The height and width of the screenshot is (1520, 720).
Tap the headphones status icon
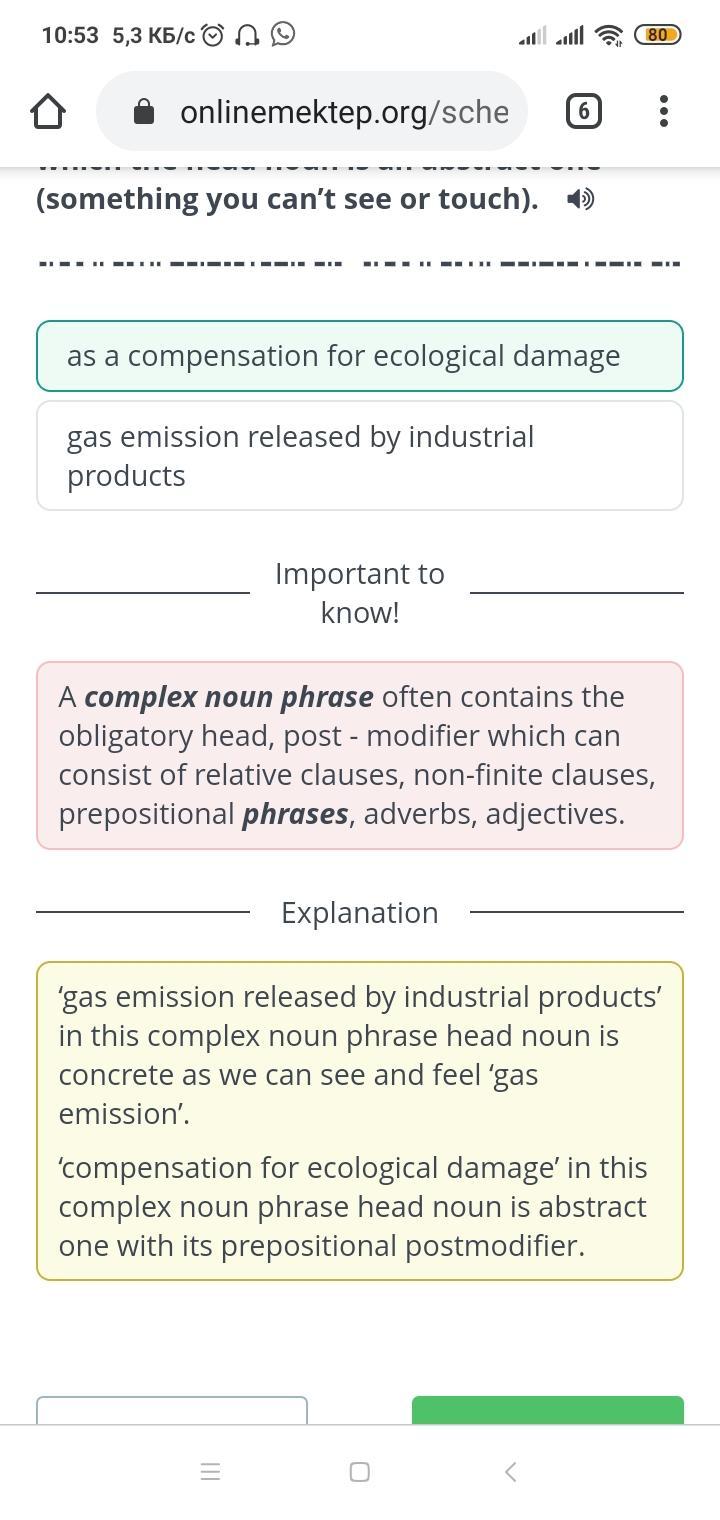(247, 36)
